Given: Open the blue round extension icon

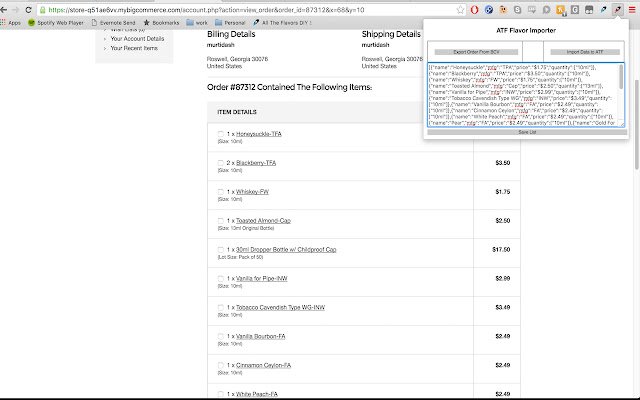Looking at the screenshot, I should tap(489, 10).
